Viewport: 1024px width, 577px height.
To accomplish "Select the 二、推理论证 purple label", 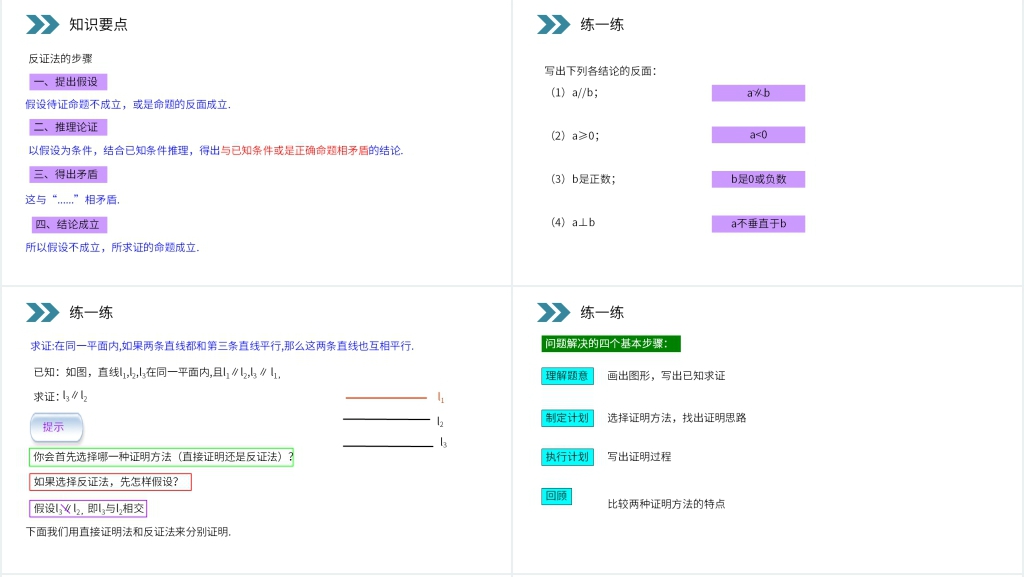I will click(68, 127).
